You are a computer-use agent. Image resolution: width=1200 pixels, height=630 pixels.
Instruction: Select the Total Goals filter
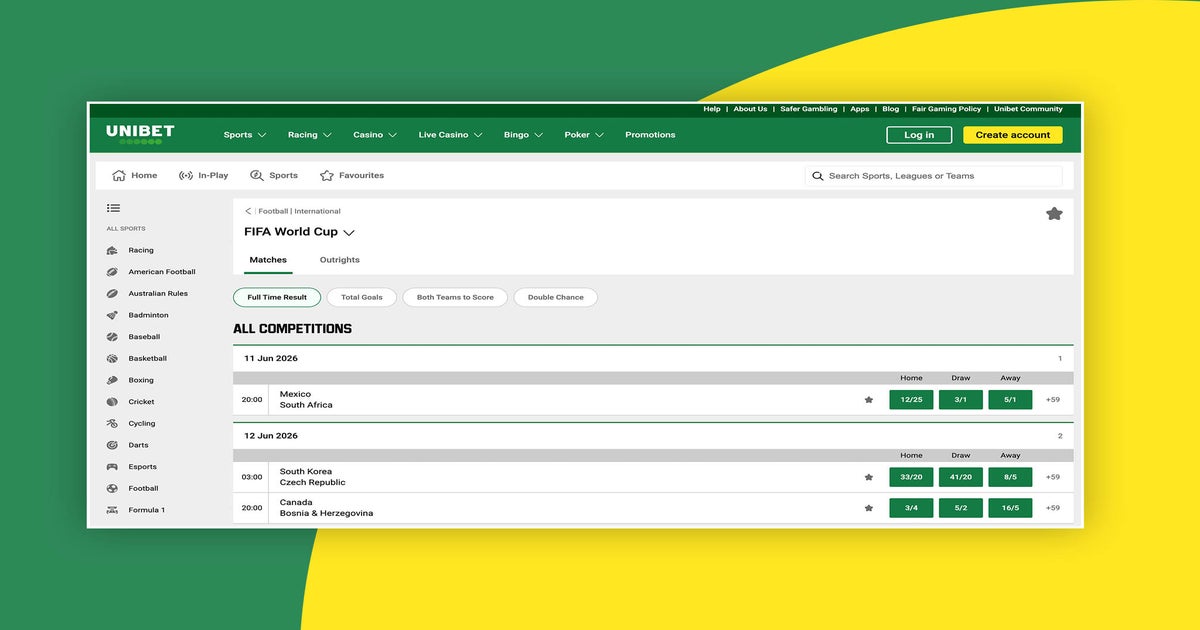click(x=362, y=297)
